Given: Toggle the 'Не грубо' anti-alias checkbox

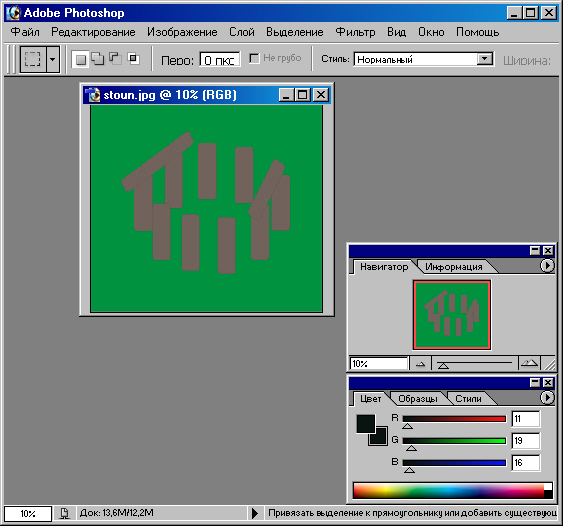Looking at the screenshot, I should pyautogui.click(x=254, y=58).
